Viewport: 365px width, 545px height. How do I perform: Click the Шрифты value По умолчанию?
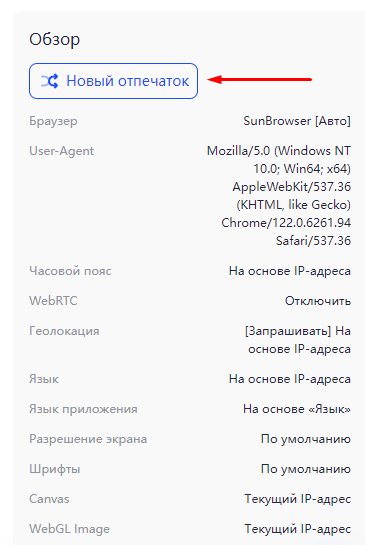coord(306,469)
